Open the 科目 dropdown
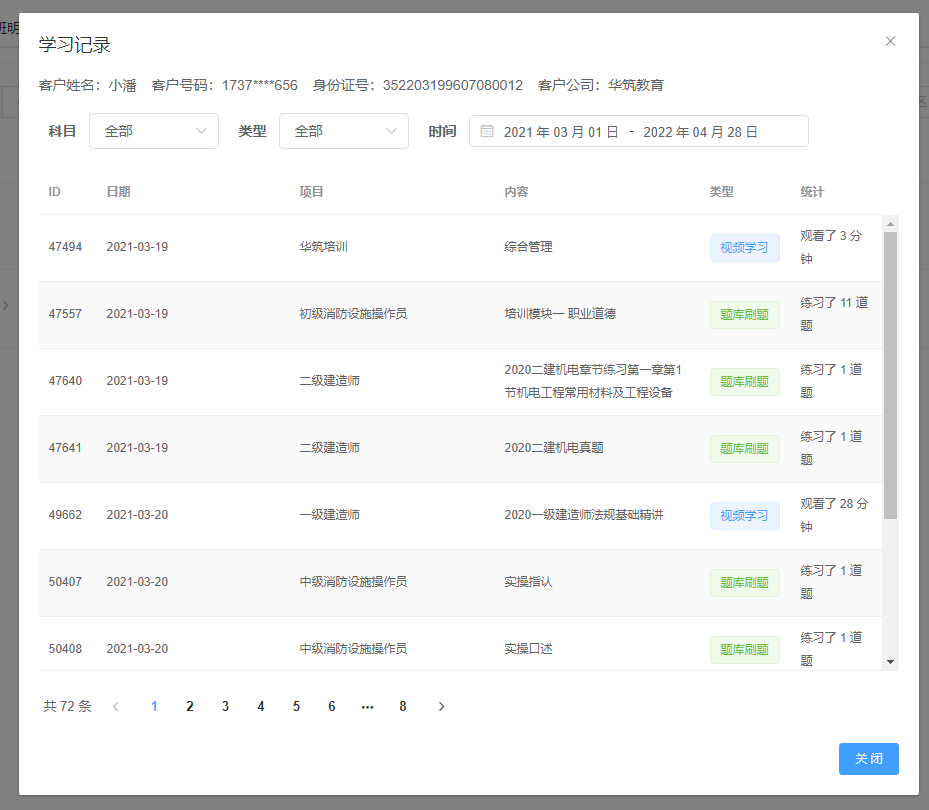929x810 pixels. [x=154, y=131]
